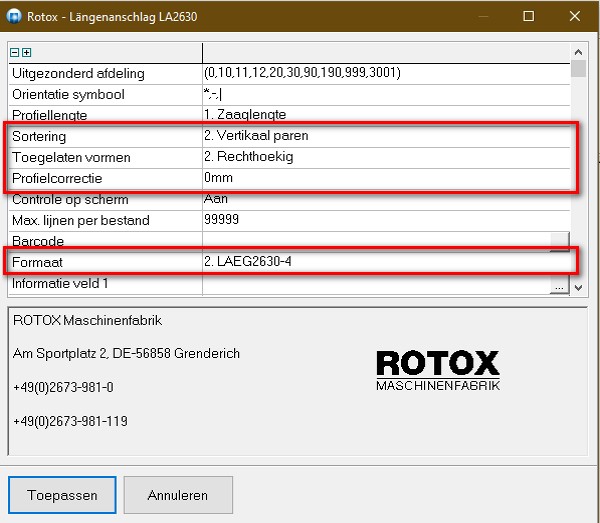Click the 'Controle op scherm' label
Screen dimensions: 600x523
pyautogui.click(x=70, y=199)
